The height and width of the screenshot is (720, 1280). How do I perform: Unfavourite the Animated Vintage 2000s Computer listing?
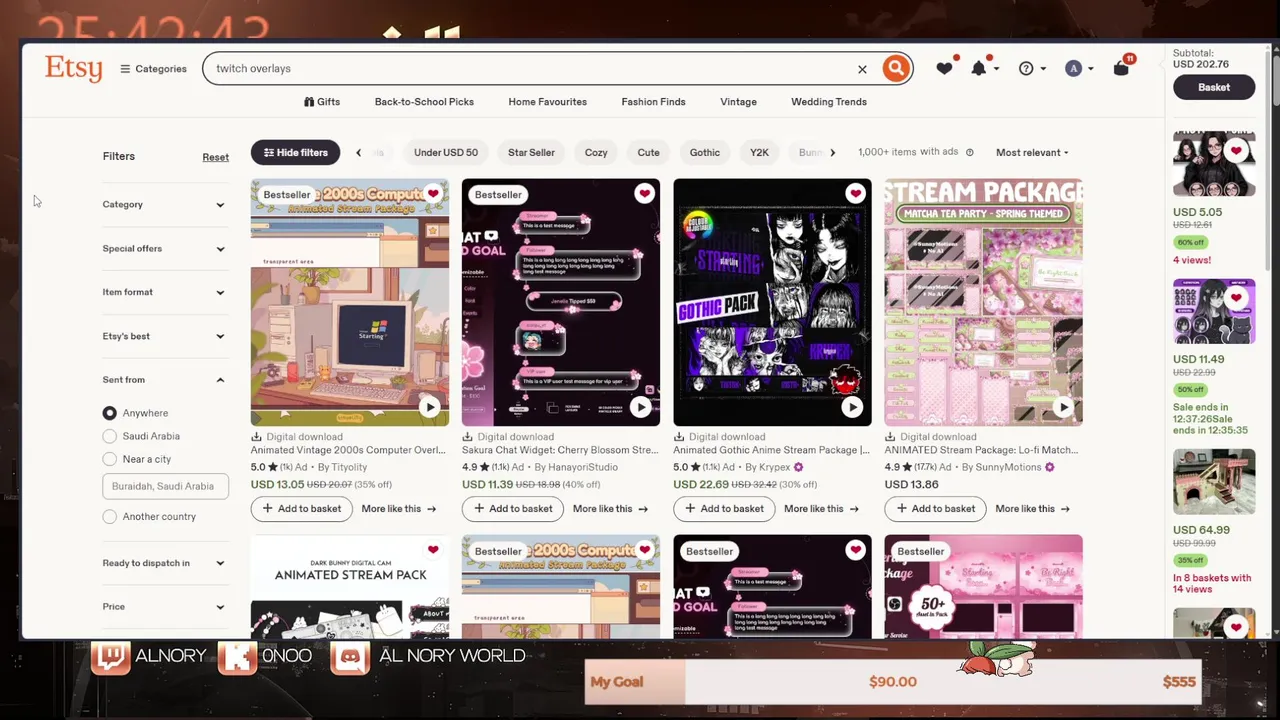point(433,194)
